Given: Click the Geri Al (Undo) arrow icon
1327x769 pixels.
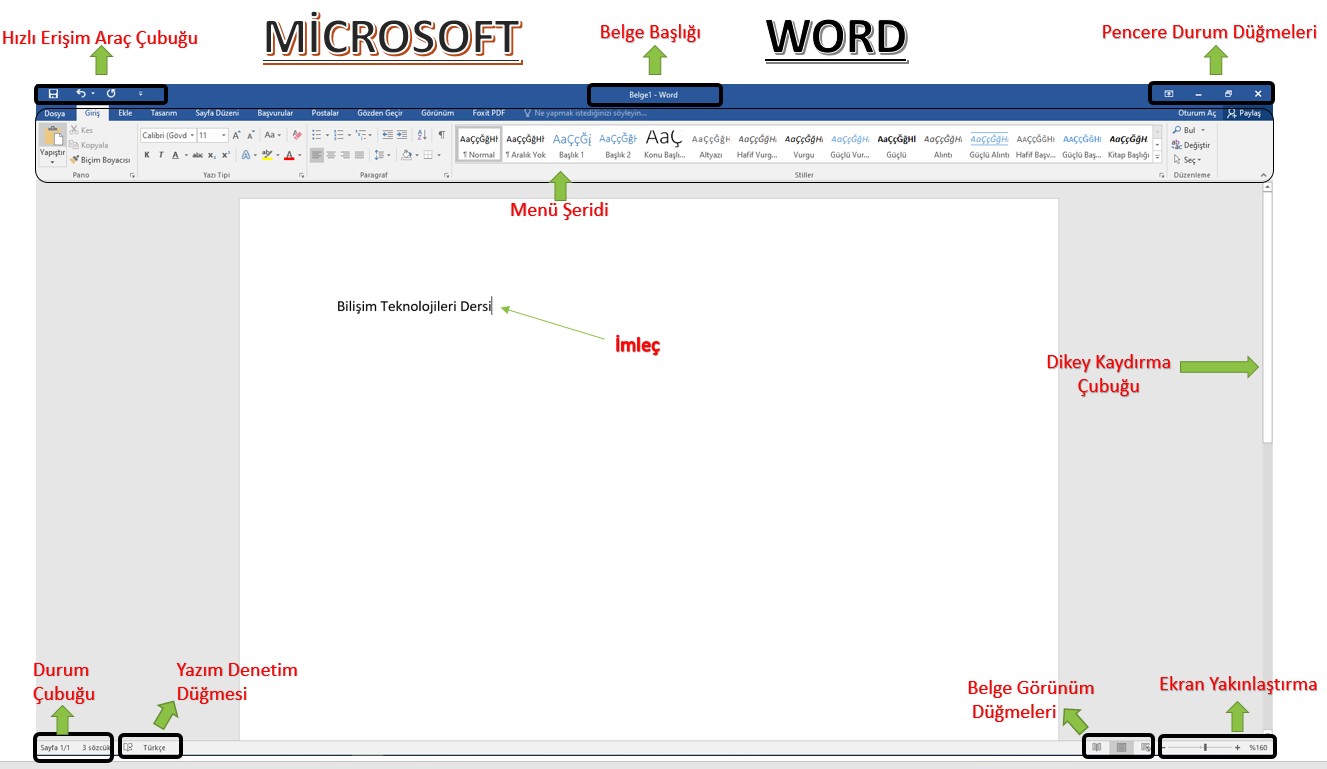Looking at the screenshot, I should (80, 93).
